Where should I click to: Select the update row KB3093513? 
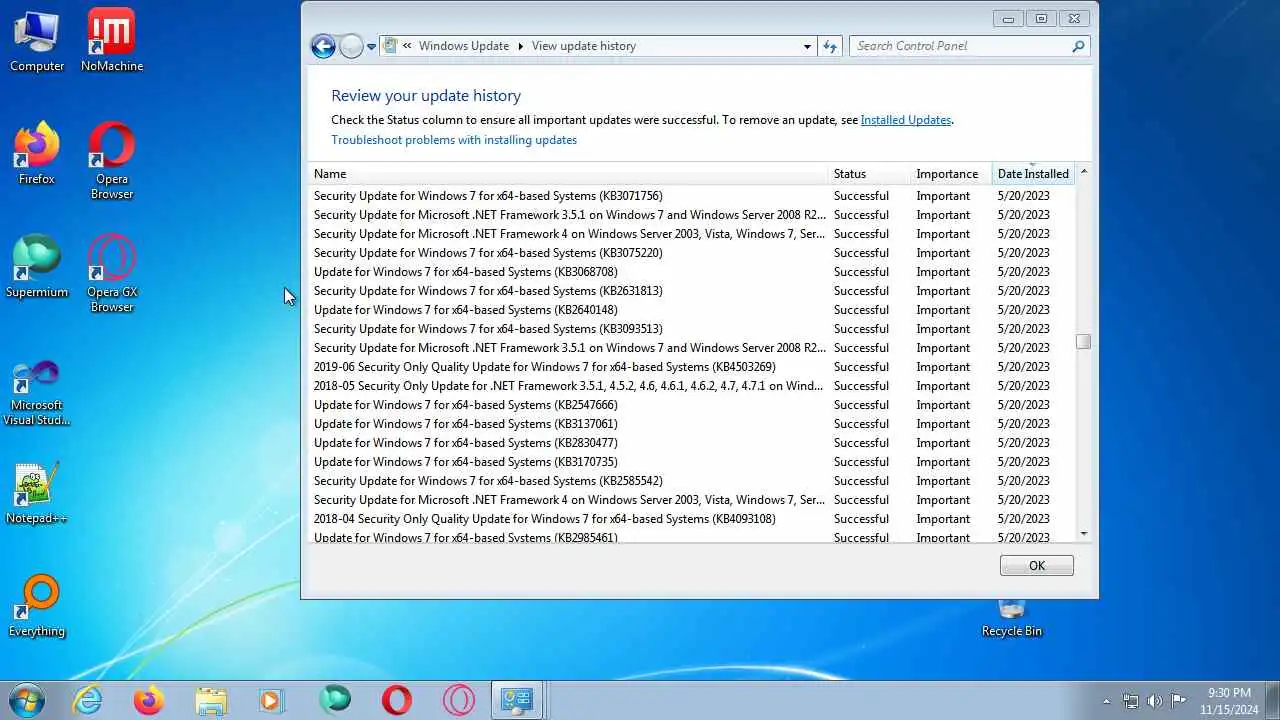tap(691, 329)
